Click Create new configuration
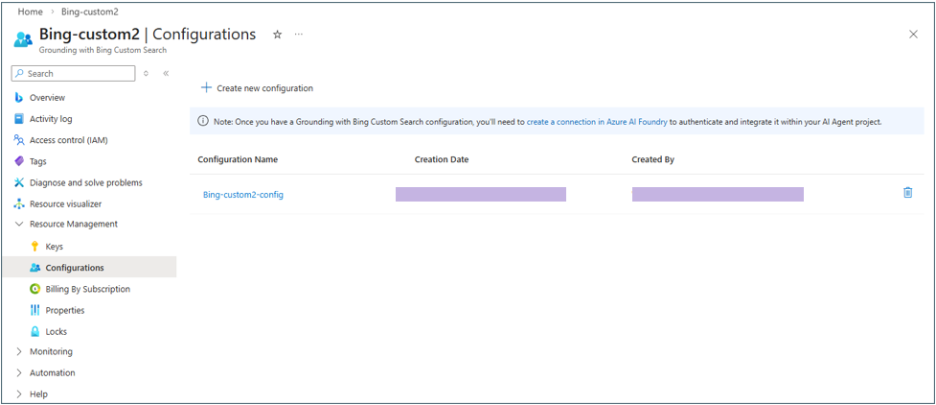The width and height of the screenshot is (936, 405). [x=257, y=88]
